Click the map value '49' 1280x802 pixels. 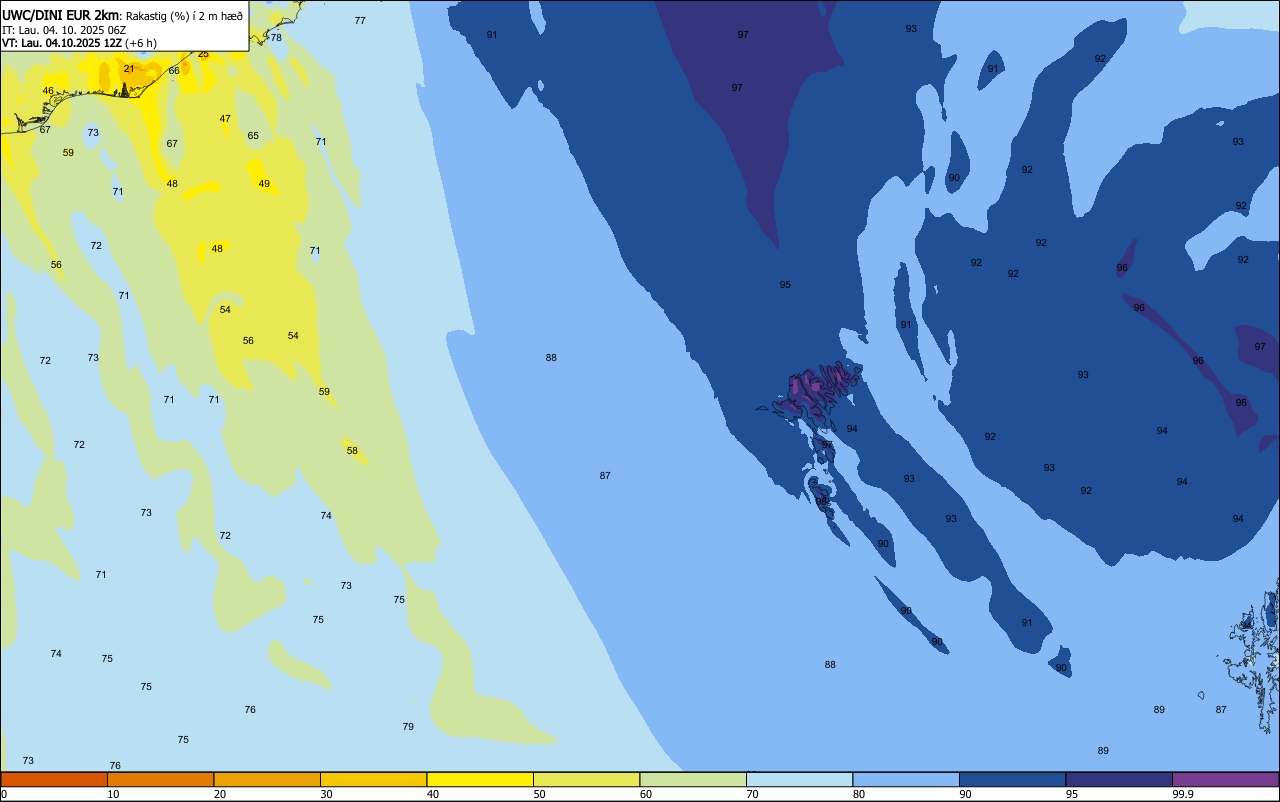click(264, 183)
